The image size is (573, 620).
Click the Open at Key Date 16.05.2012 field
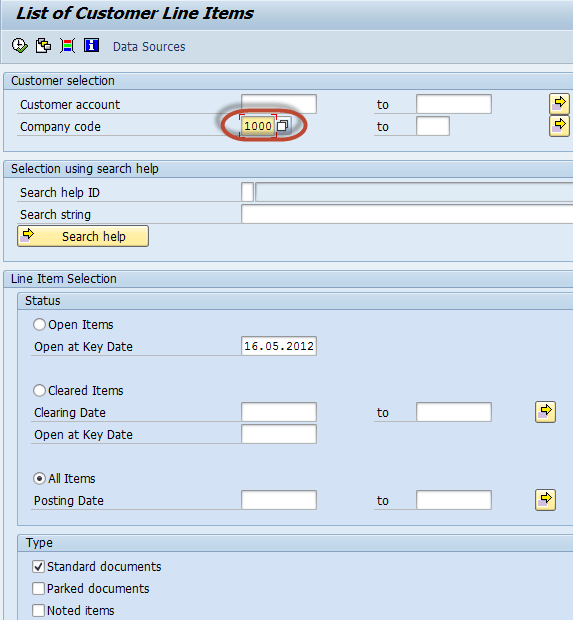[279, 346]
